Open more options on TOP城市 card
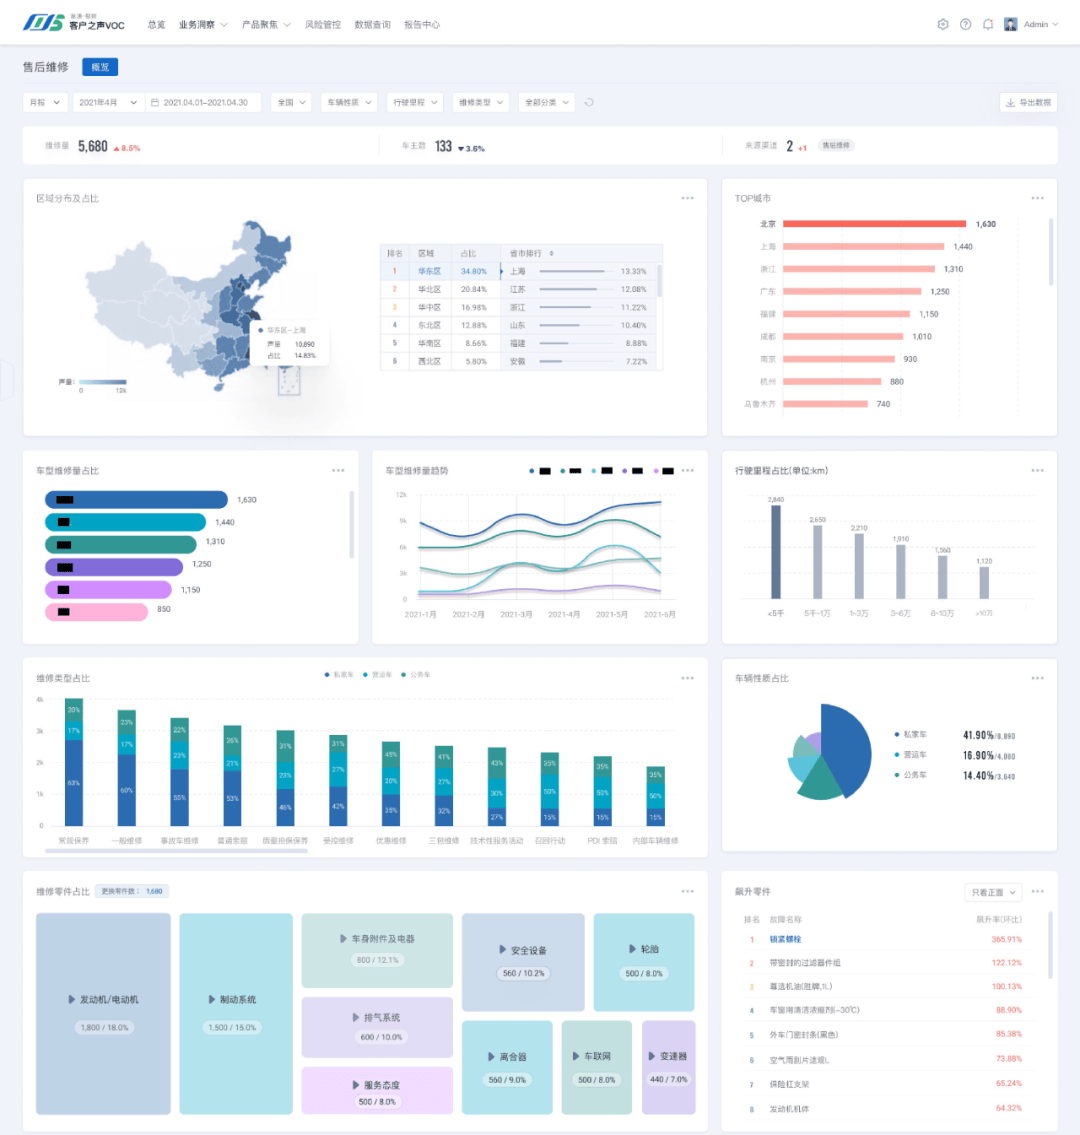 [1037, 198]
